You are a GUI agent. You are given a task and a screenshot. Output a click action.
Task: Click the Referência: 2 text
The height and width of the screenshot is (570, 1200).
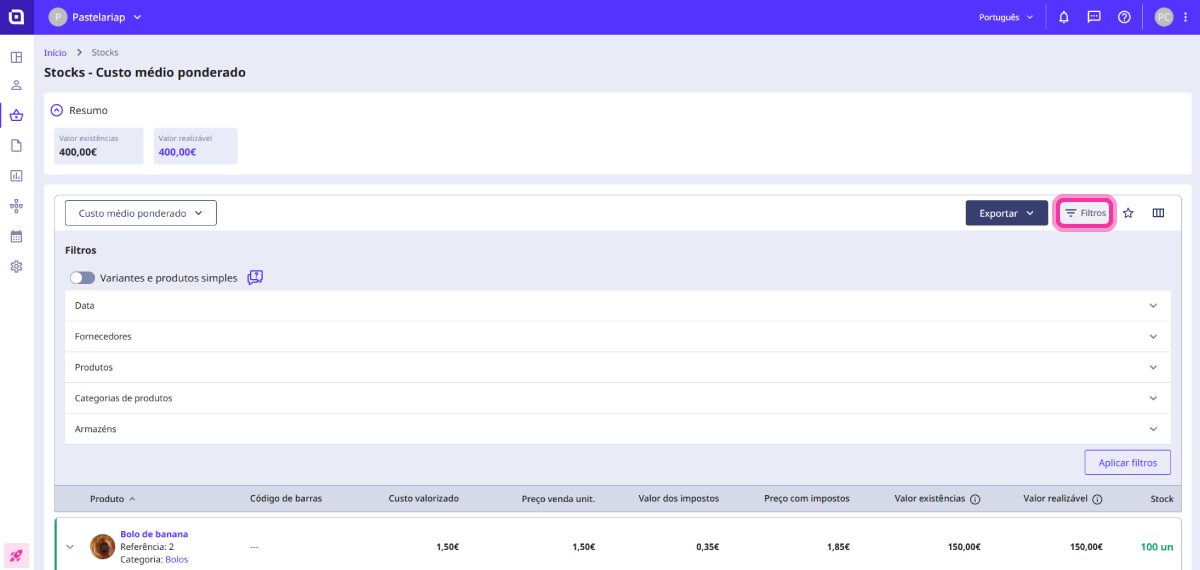point(147,547)
